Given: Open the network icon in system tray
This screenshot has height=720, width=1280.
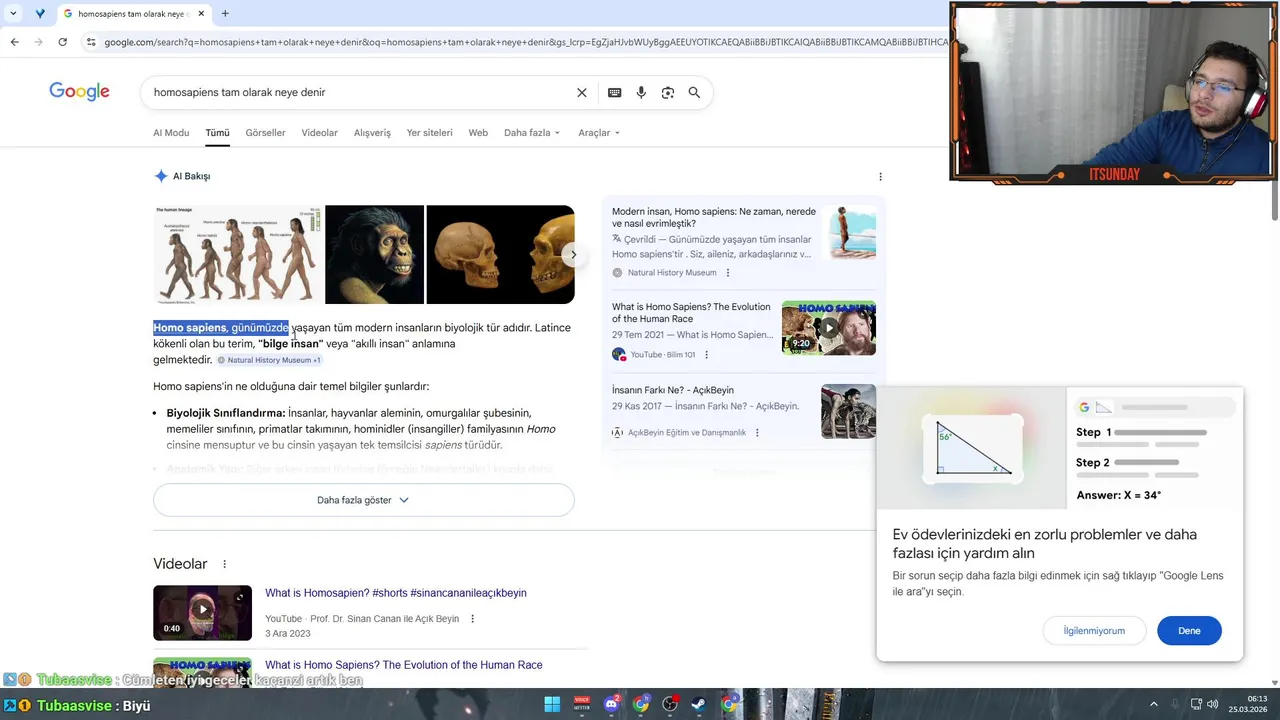Looking at the screenshot, I should pos(1196,704).
